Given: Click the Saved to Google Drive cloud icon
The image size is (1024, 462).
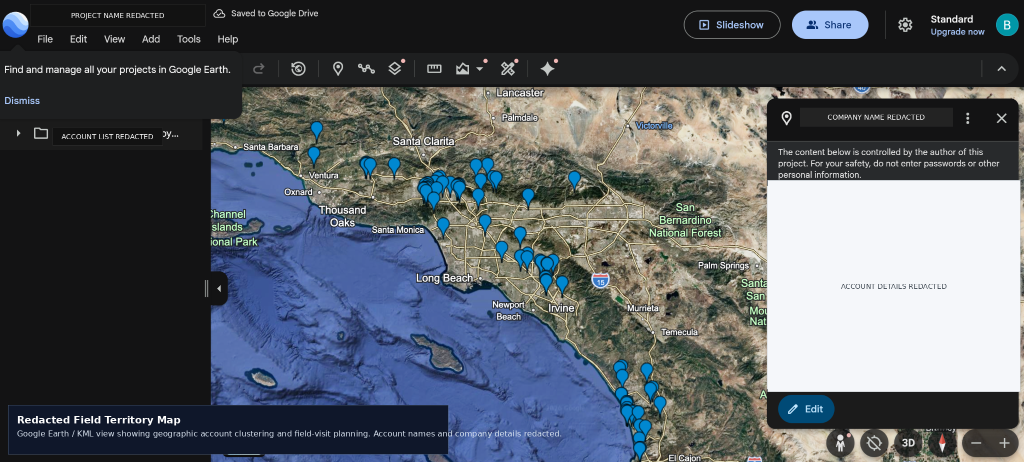Looking at the screenshot, I should 219,14.
